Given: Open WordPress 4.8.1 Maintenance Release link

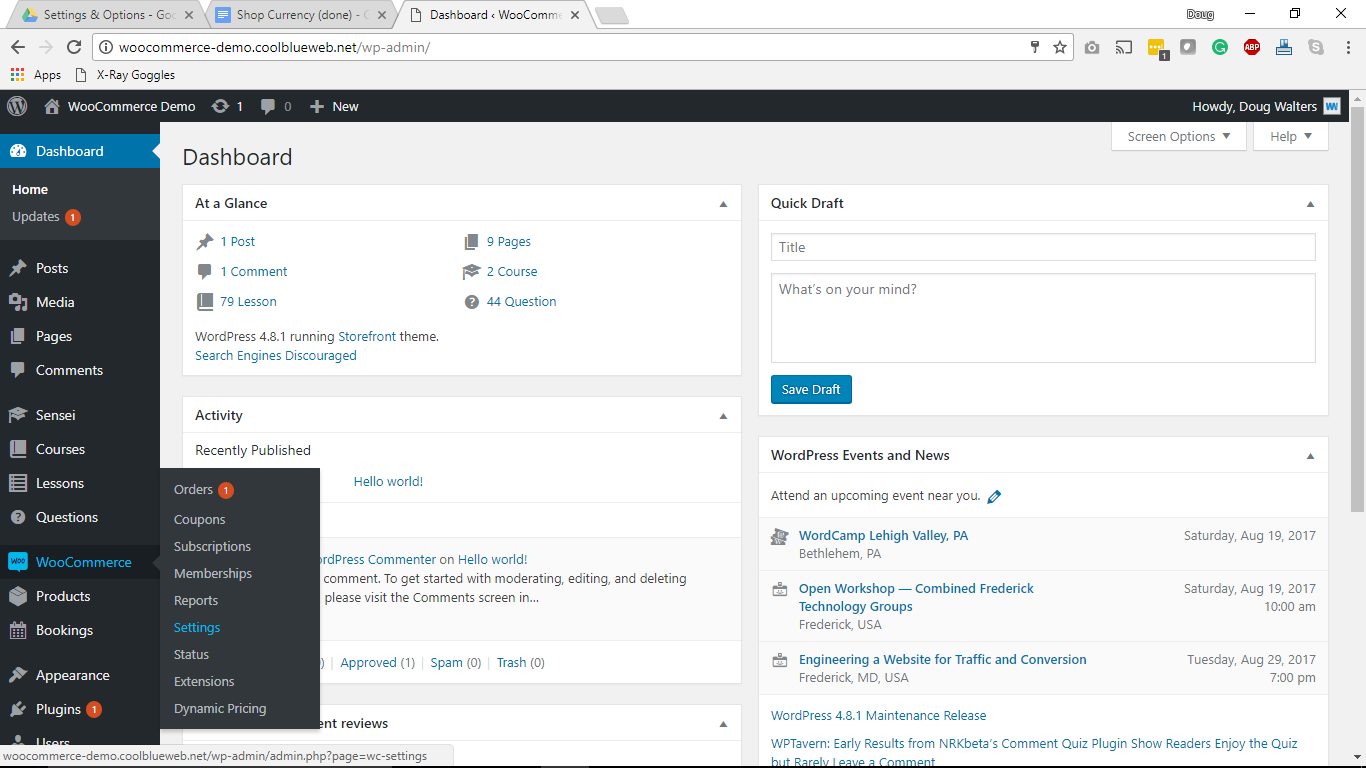Looking at the screenshot, I should [x=879, y=715].
